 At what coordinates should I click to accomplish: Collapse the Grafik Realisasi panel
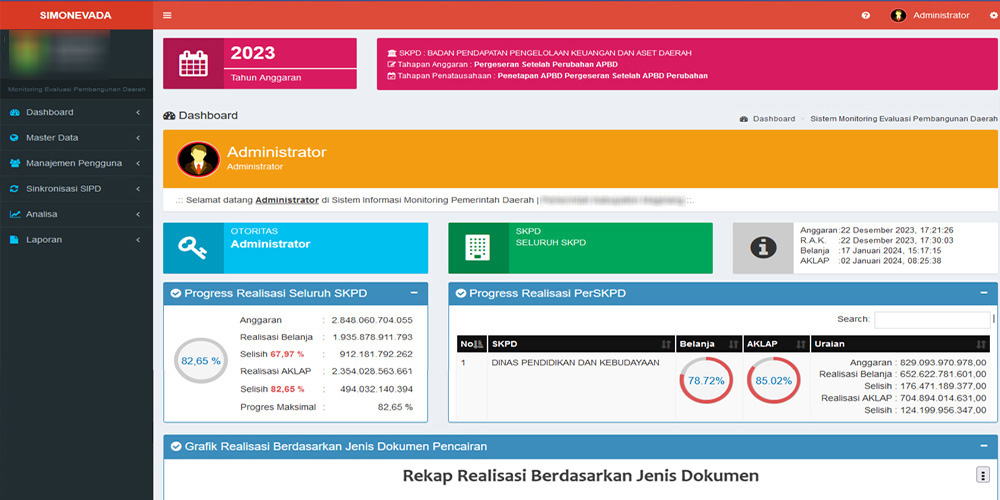[986, 446]
